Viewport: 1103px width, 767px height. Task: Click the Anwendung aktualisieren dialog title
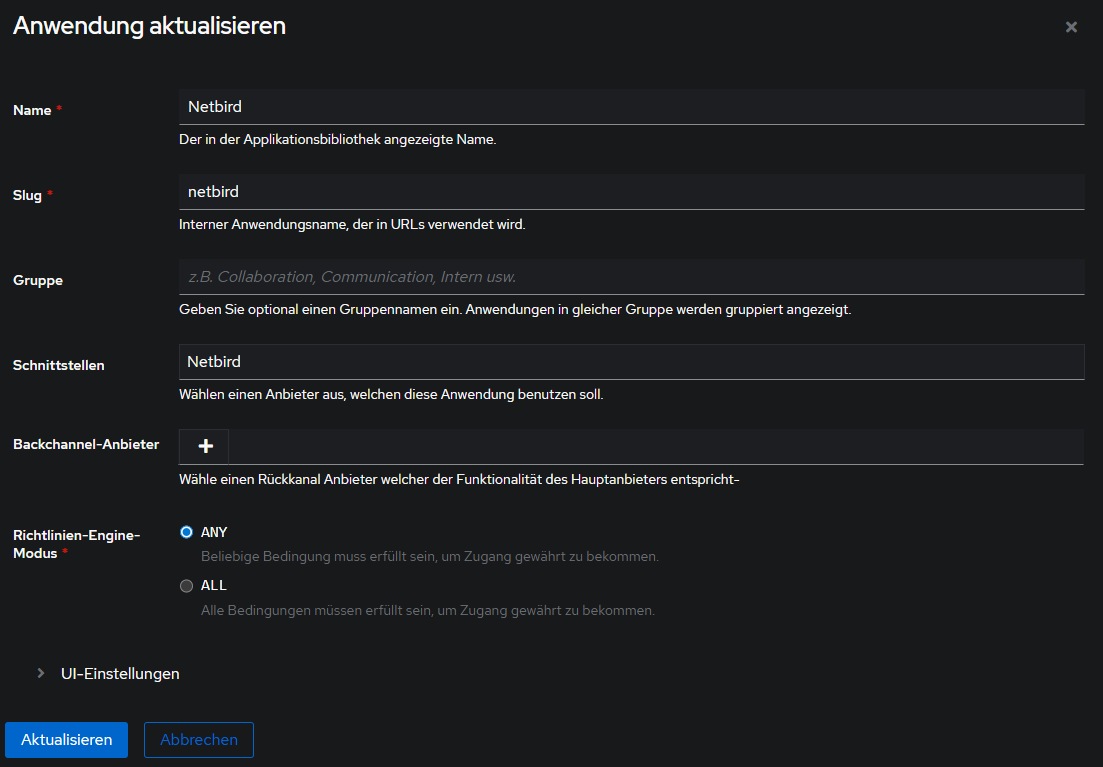(x=149, y=26)
